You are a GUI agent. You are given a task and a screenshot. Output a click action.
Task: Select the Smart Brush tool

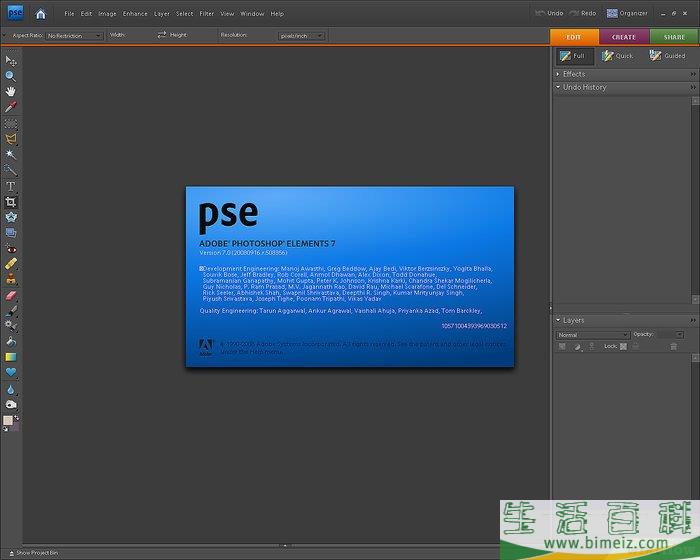pos(11,326)
